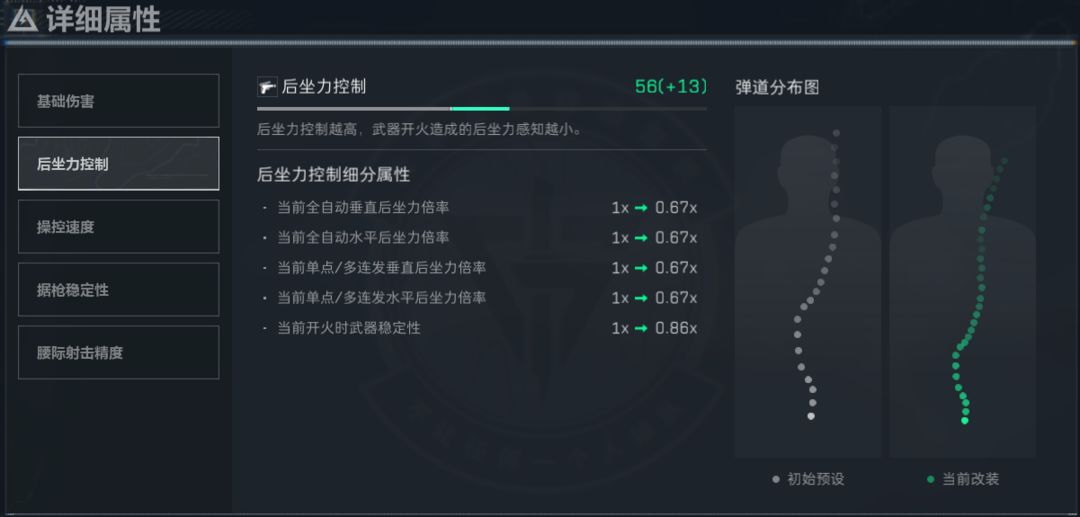
Task: Click green arrow in 全自动水平后坐力倍率 row
Action: (641, 238)
